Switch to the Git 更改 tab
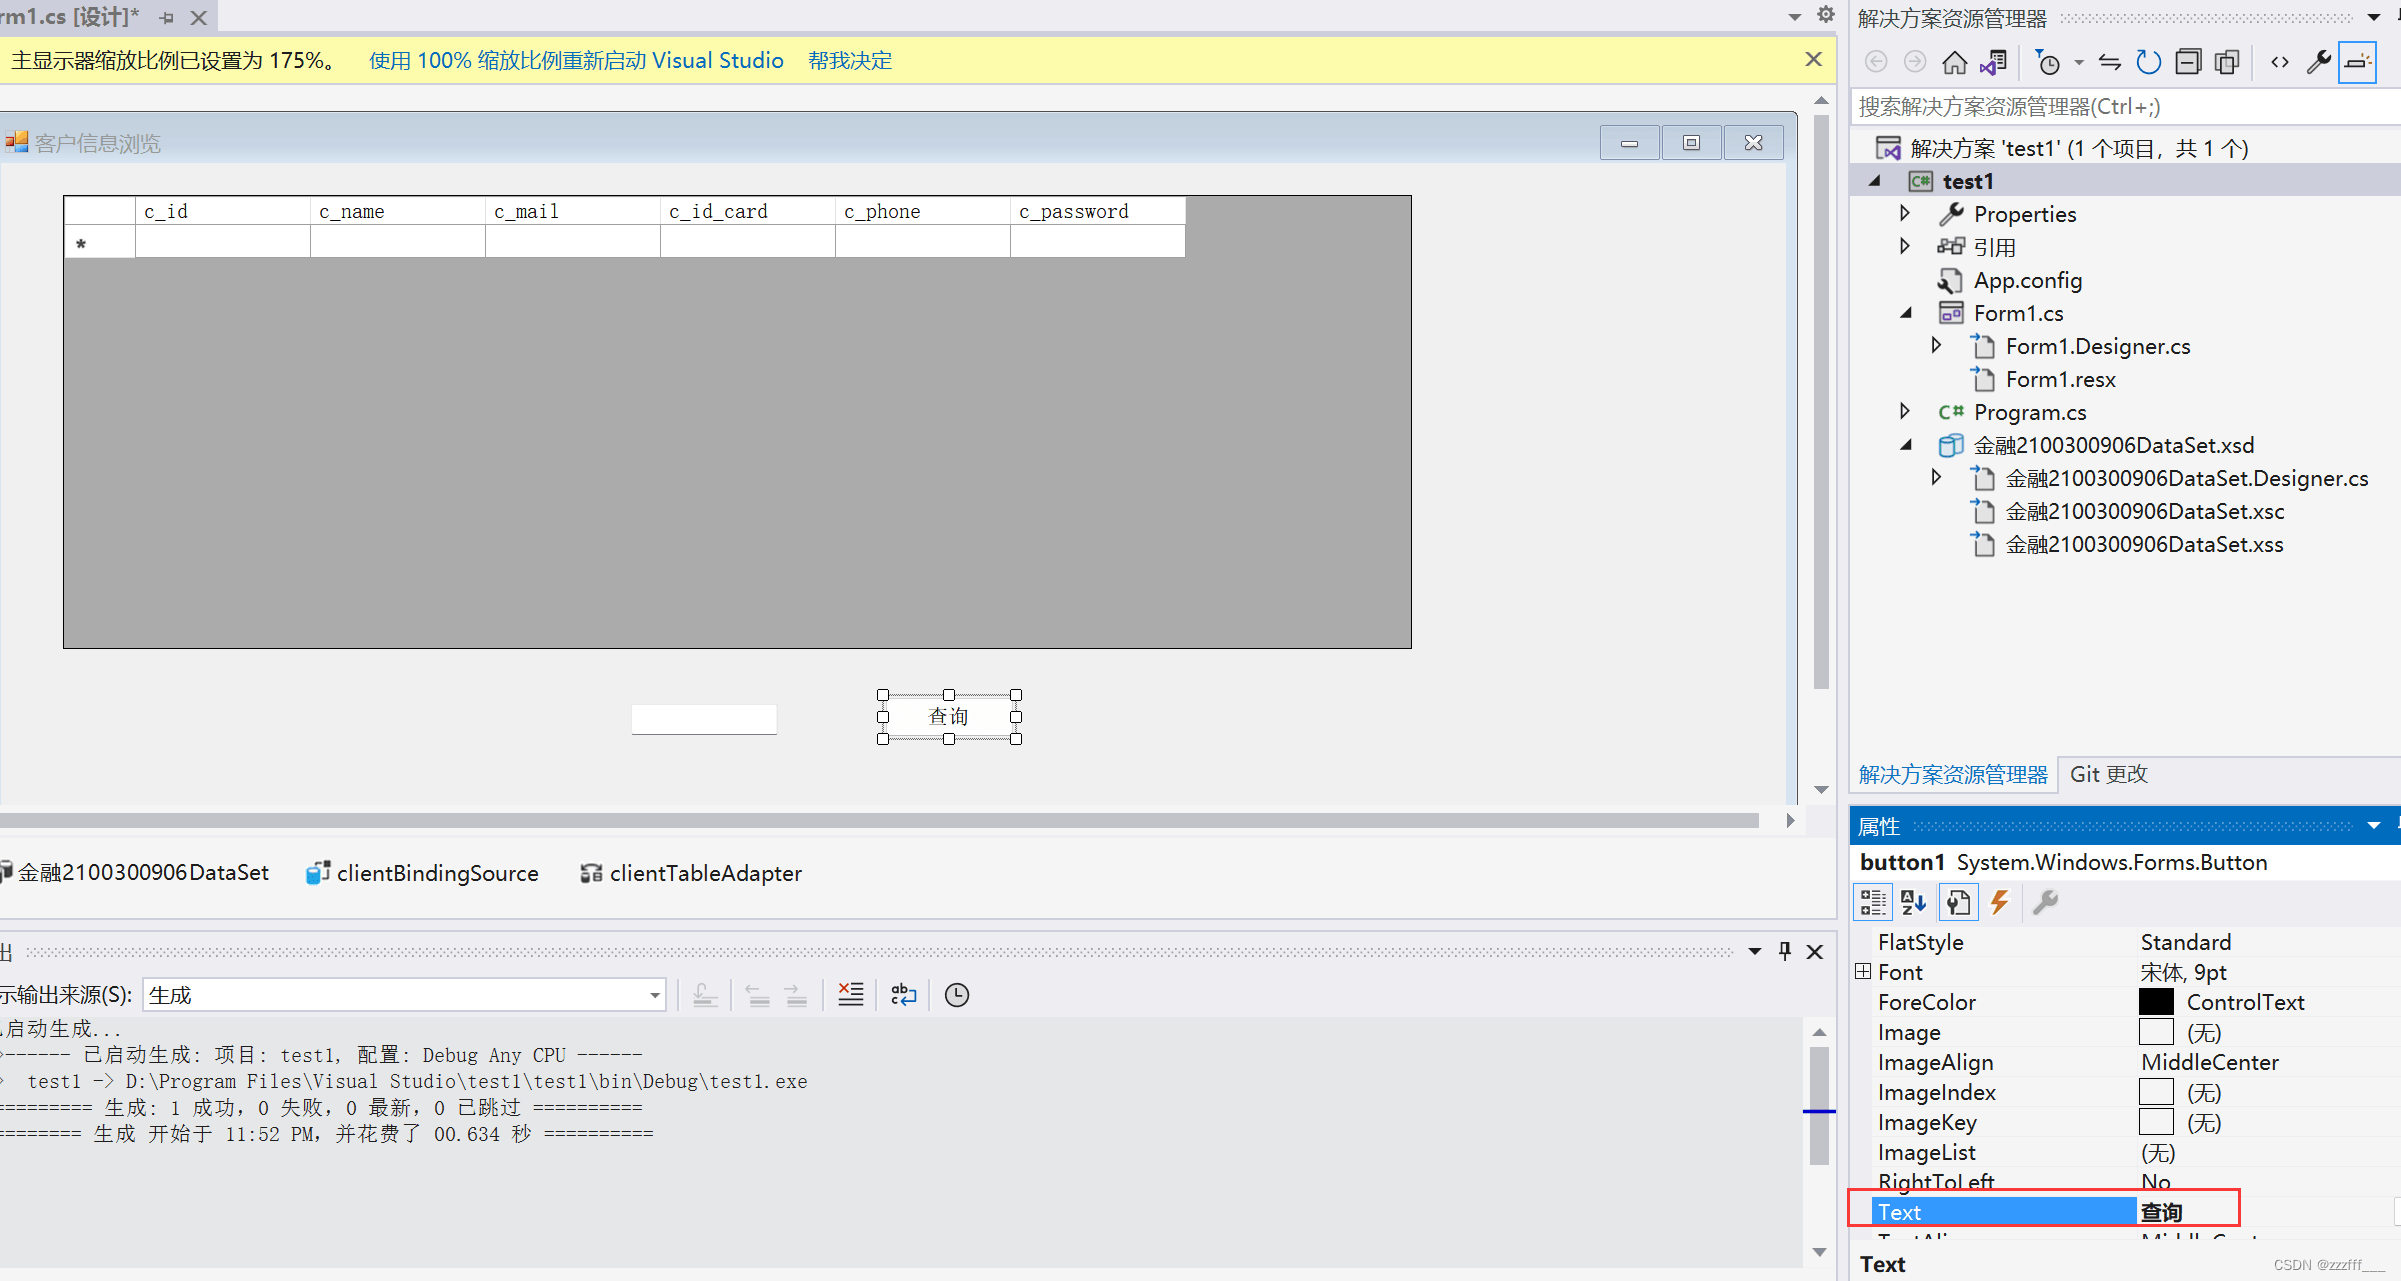 tap(2109, 775)
